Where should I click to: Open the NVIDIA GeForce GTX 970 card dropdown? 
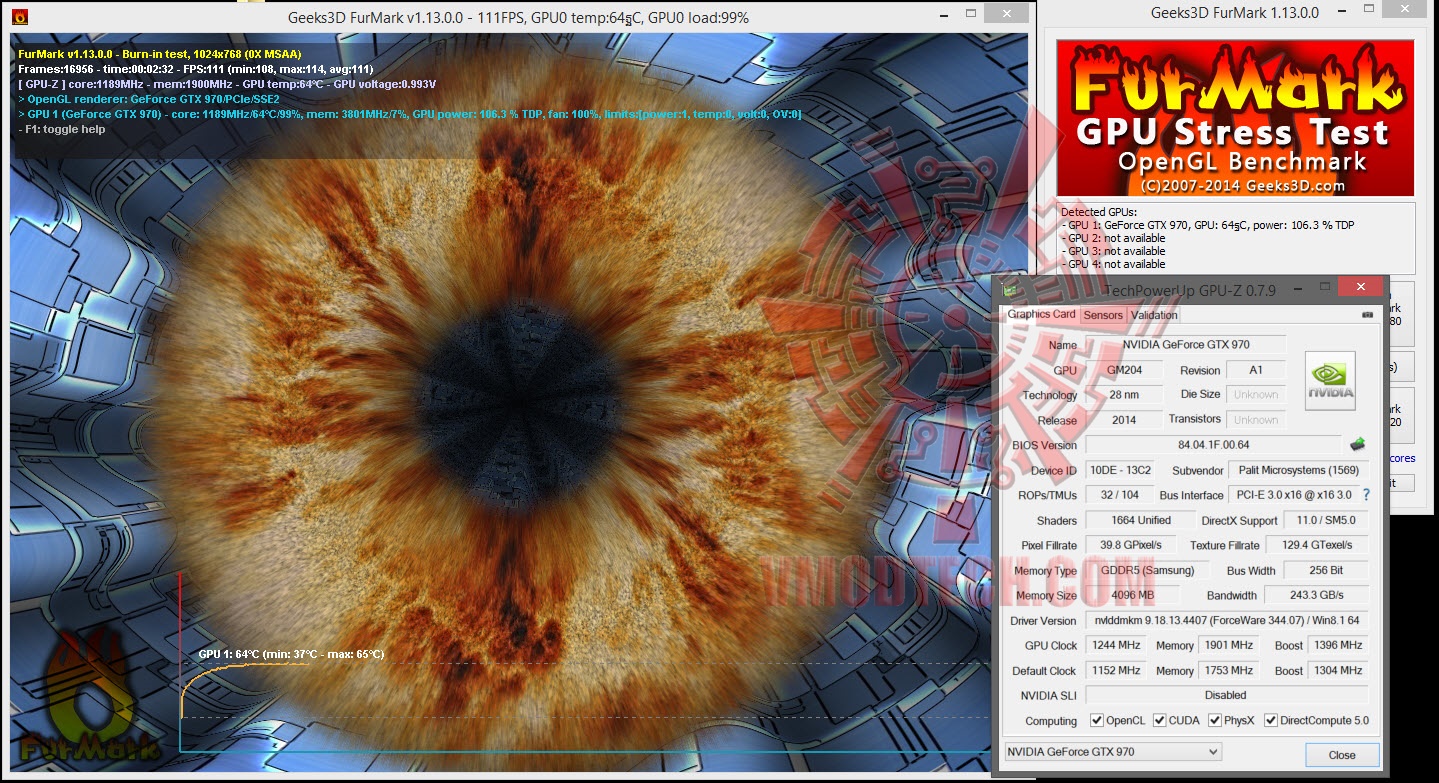pyautogui.click(x=1112, y=752)
